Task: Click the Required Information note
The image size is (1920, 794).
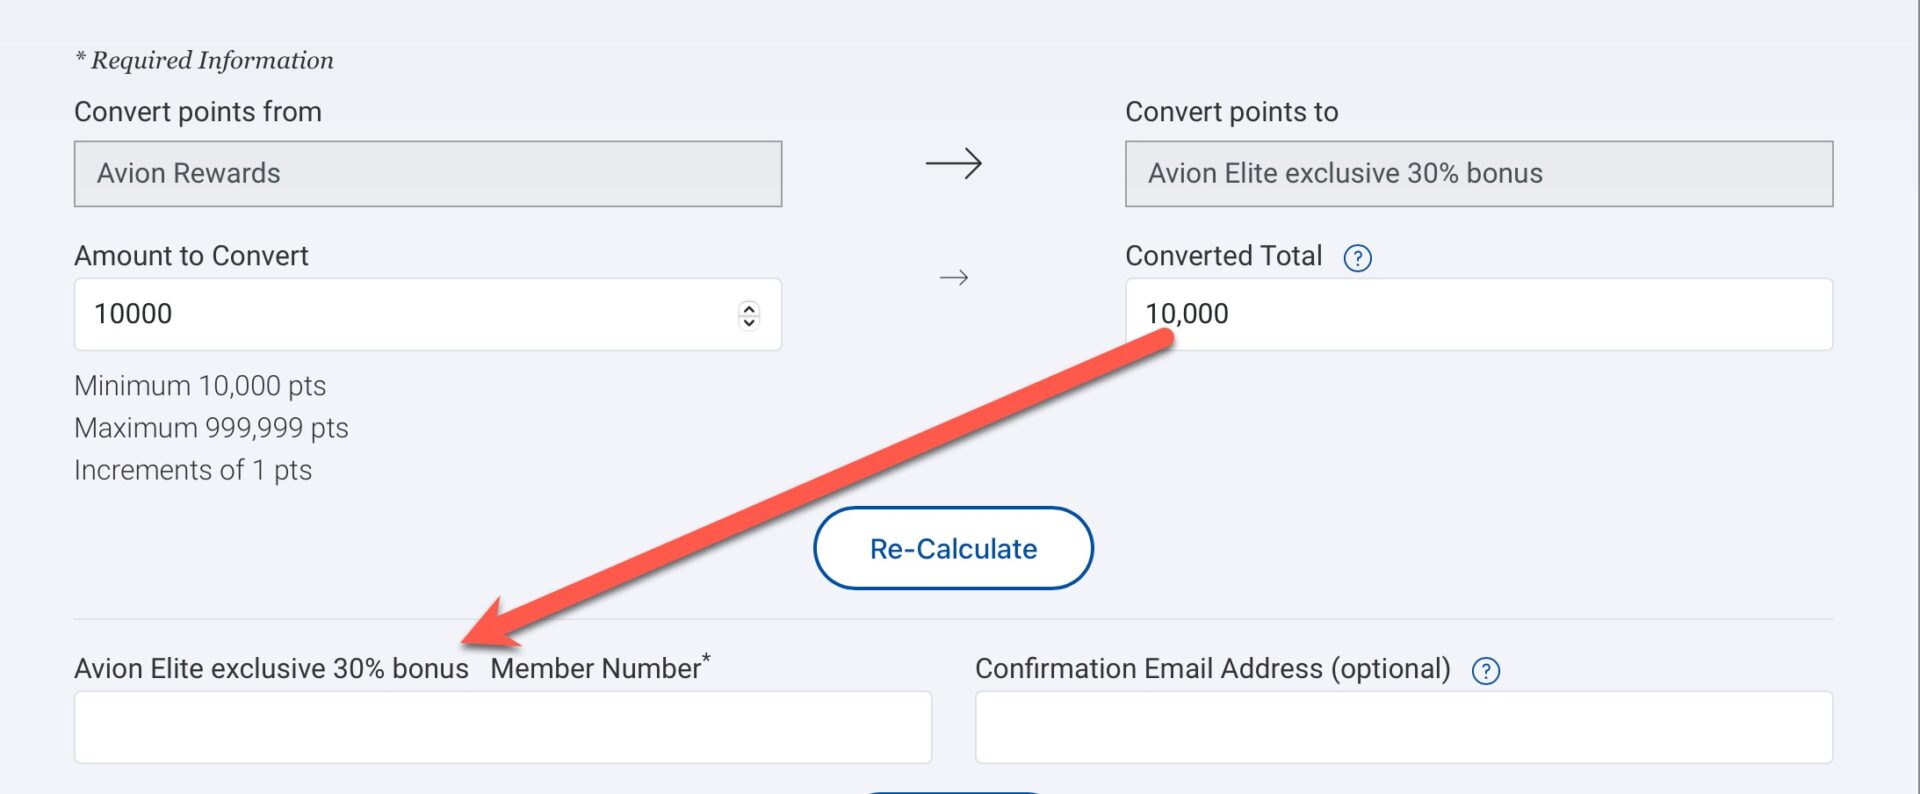Action: (x=203, y=60)
